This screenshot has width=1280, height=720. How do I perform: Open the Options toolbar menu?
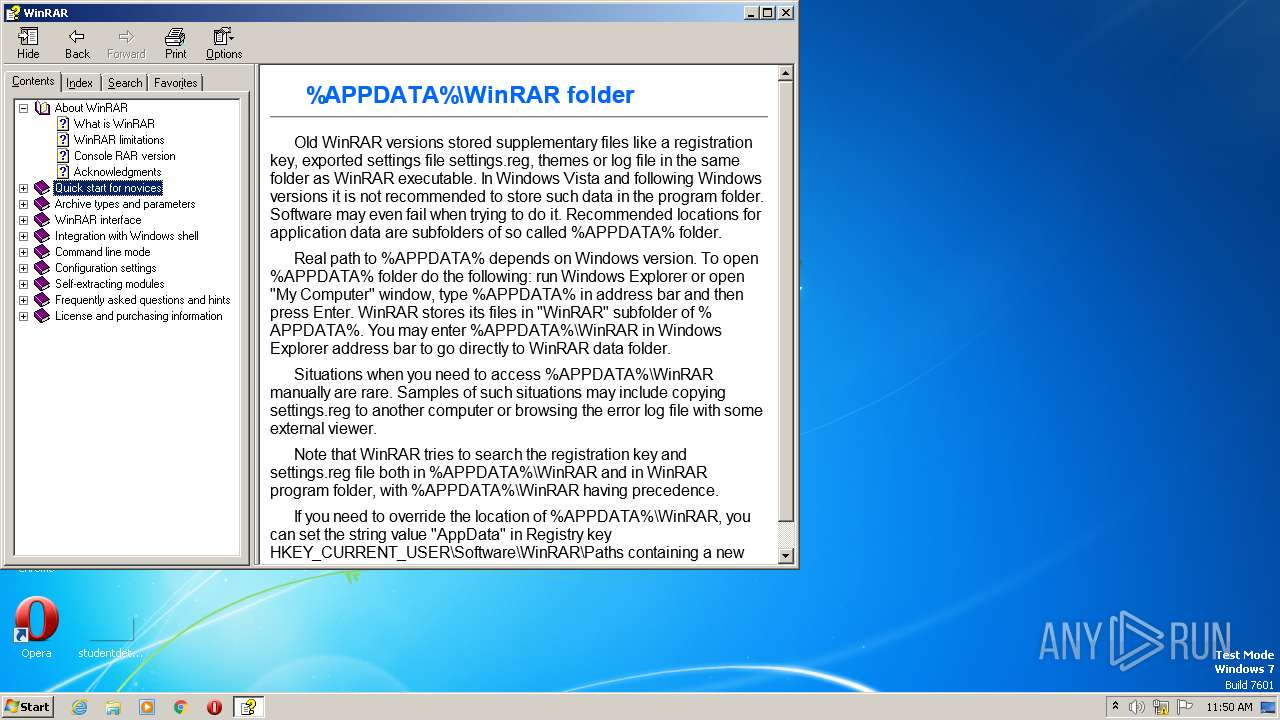click(x=224, y=43)
